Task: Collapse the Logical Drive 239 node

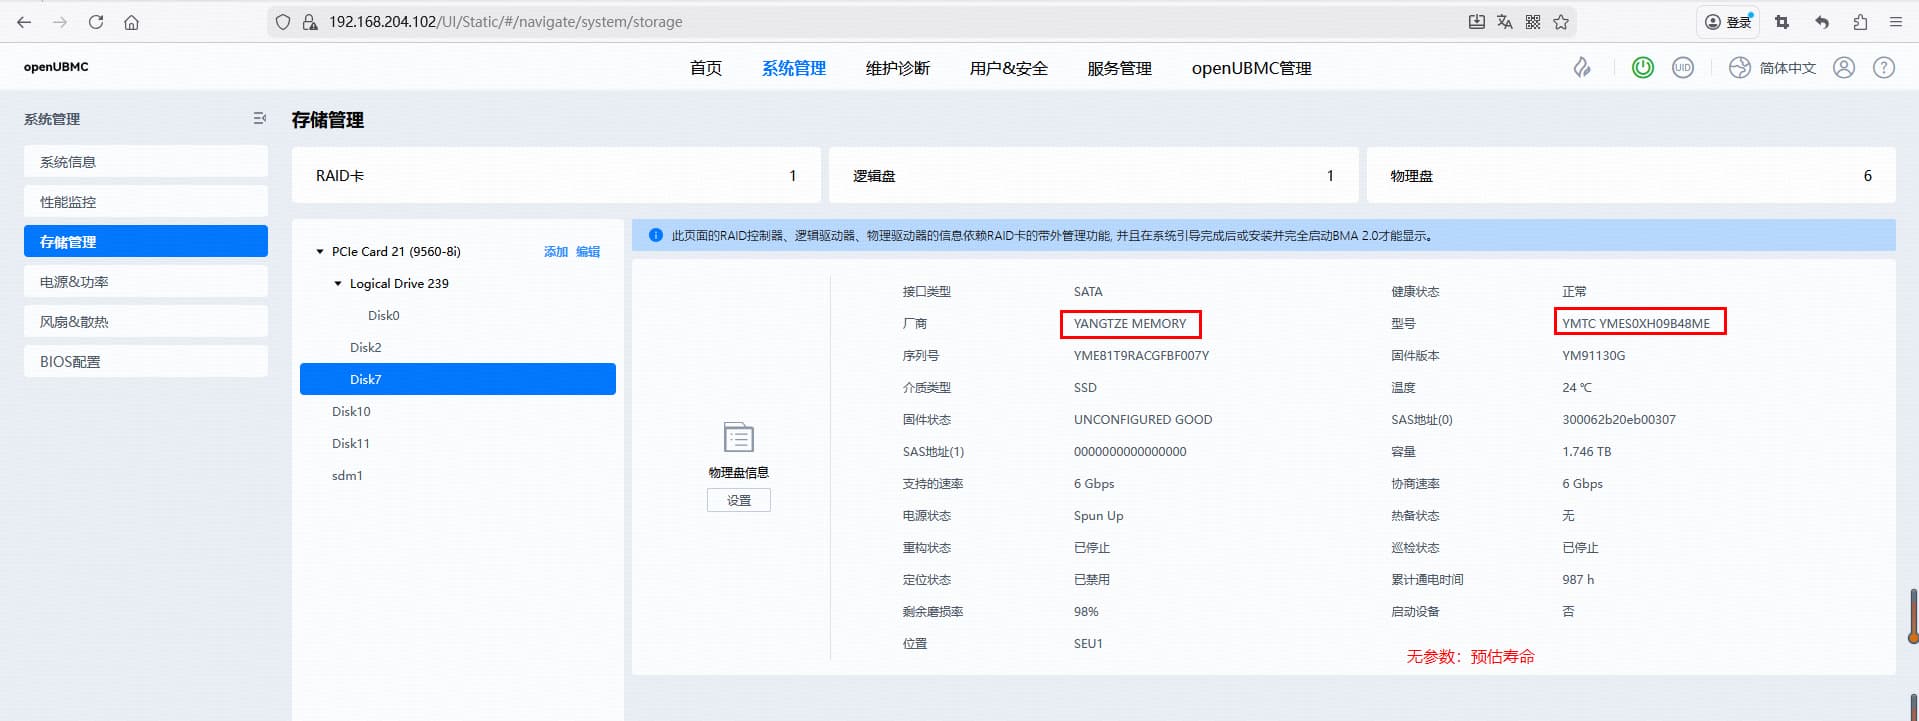Action: point(338,284)
